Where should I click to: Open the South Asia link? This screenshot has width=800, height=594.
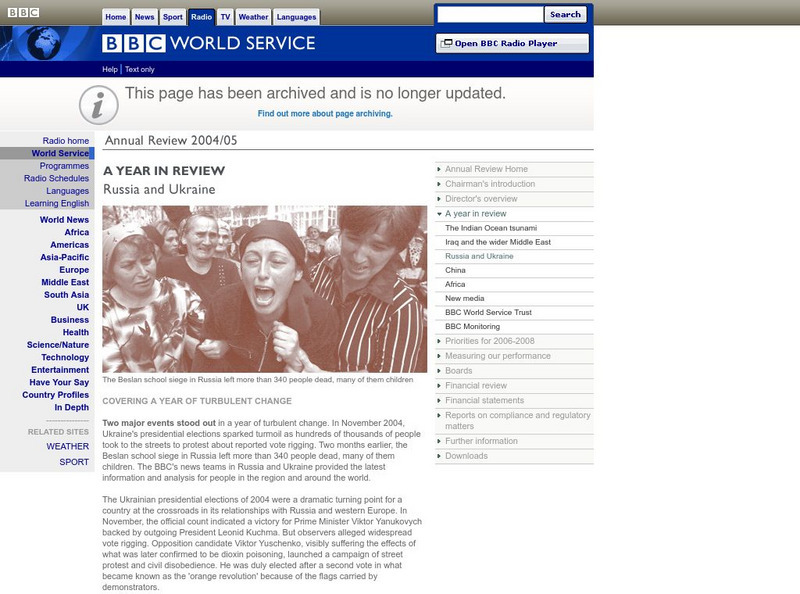point(66,295)
